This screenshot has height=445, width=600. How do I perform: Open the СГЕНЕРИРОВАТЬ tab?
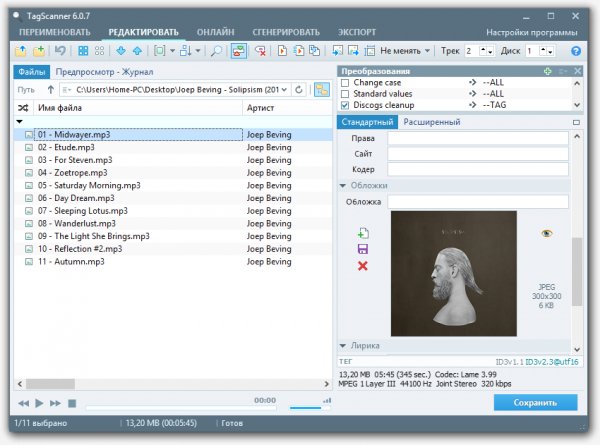tap(286, 33)
